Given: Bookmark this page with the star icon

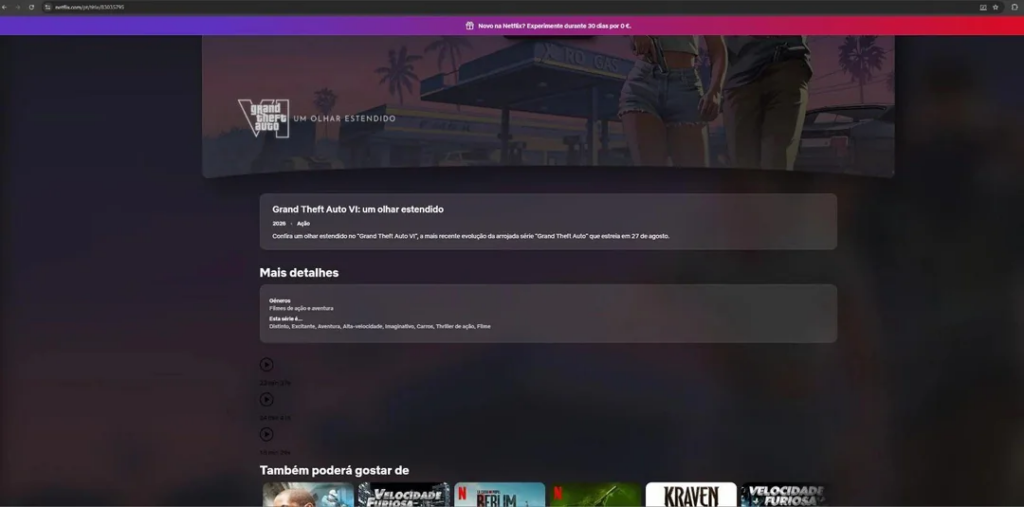Looking at the screenshot, I should [995, 7].
